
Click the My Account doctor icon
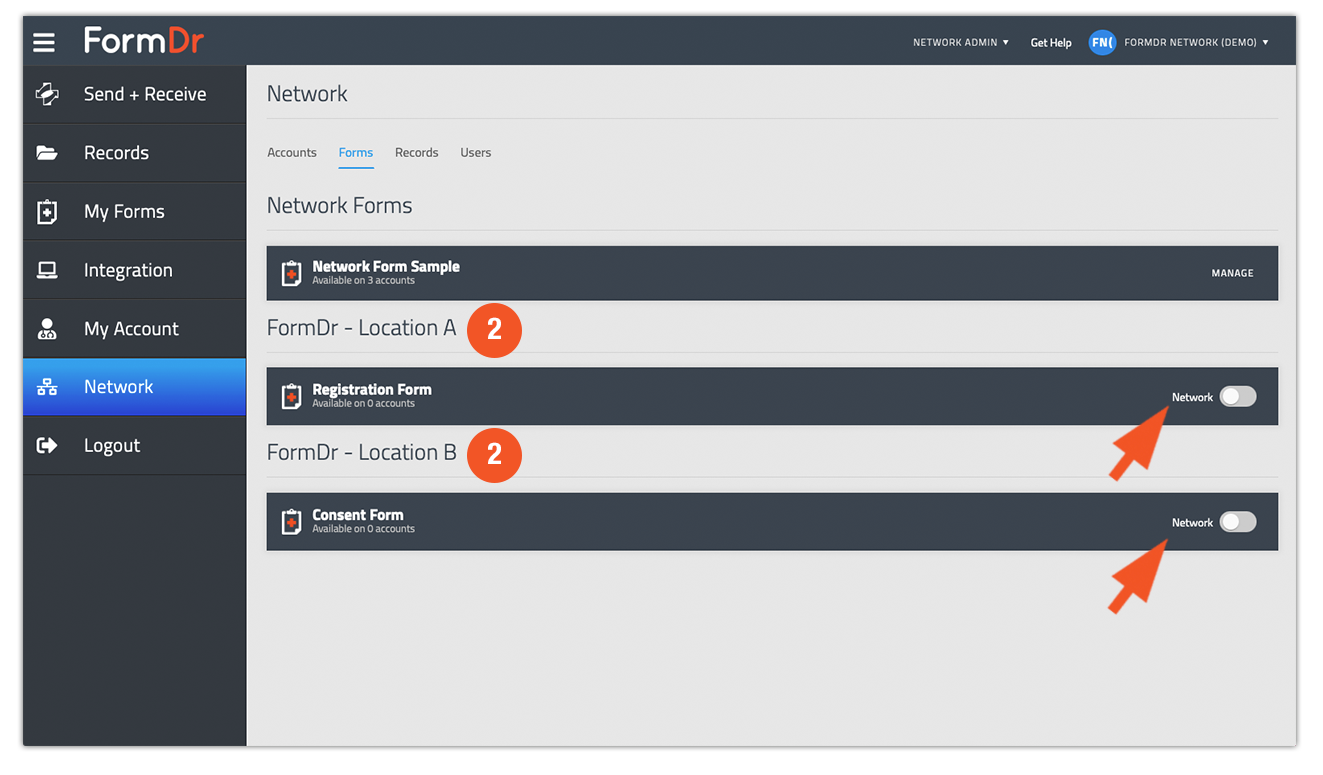(47, 329)
